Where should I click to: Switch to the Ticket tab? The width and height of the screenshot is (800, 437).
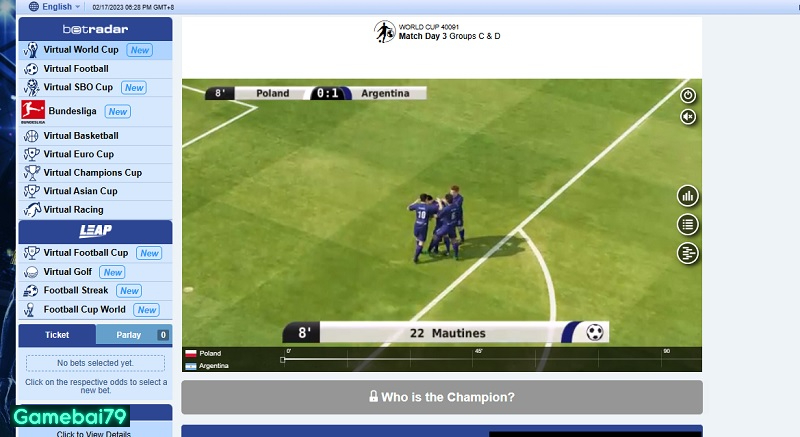pos(57,335)
